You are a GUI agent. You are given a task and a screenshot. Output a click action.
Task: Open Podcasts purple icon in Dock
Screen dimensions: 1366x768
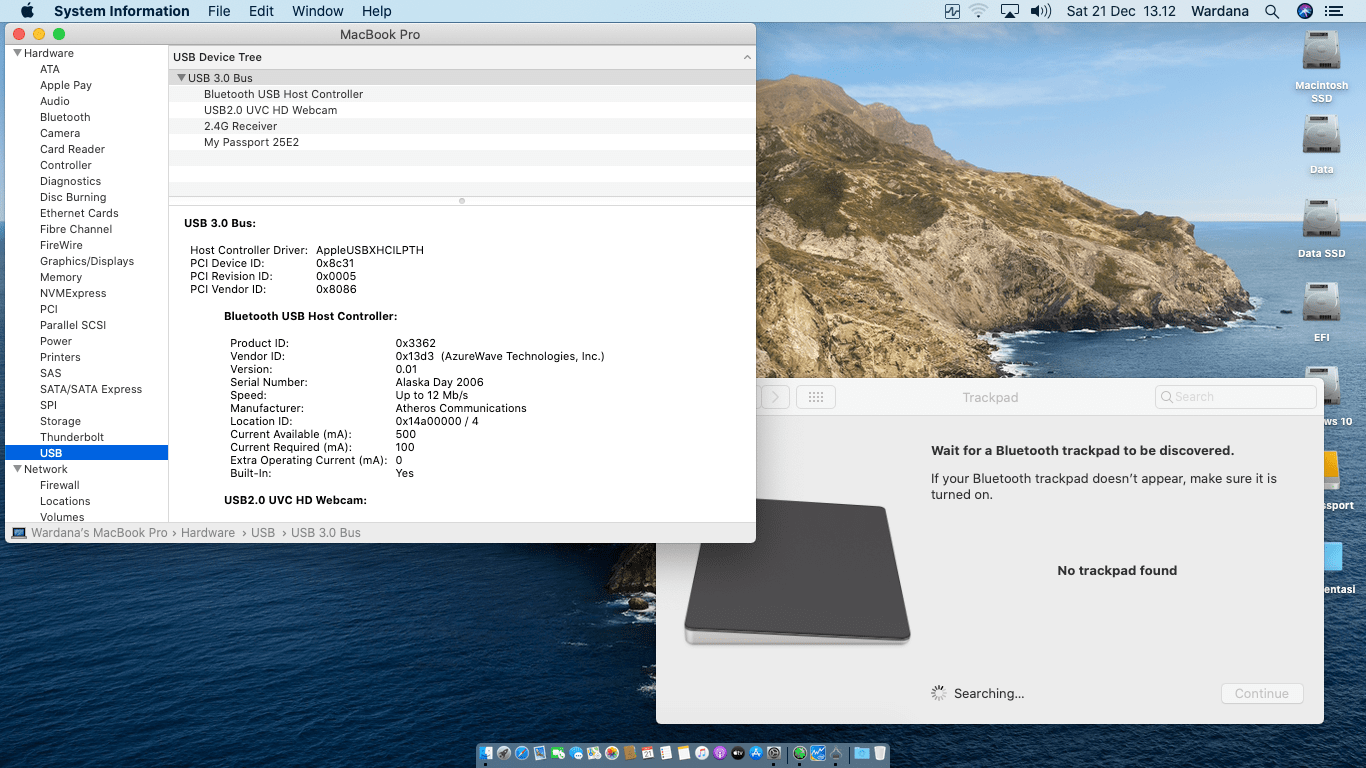[720, 753]
